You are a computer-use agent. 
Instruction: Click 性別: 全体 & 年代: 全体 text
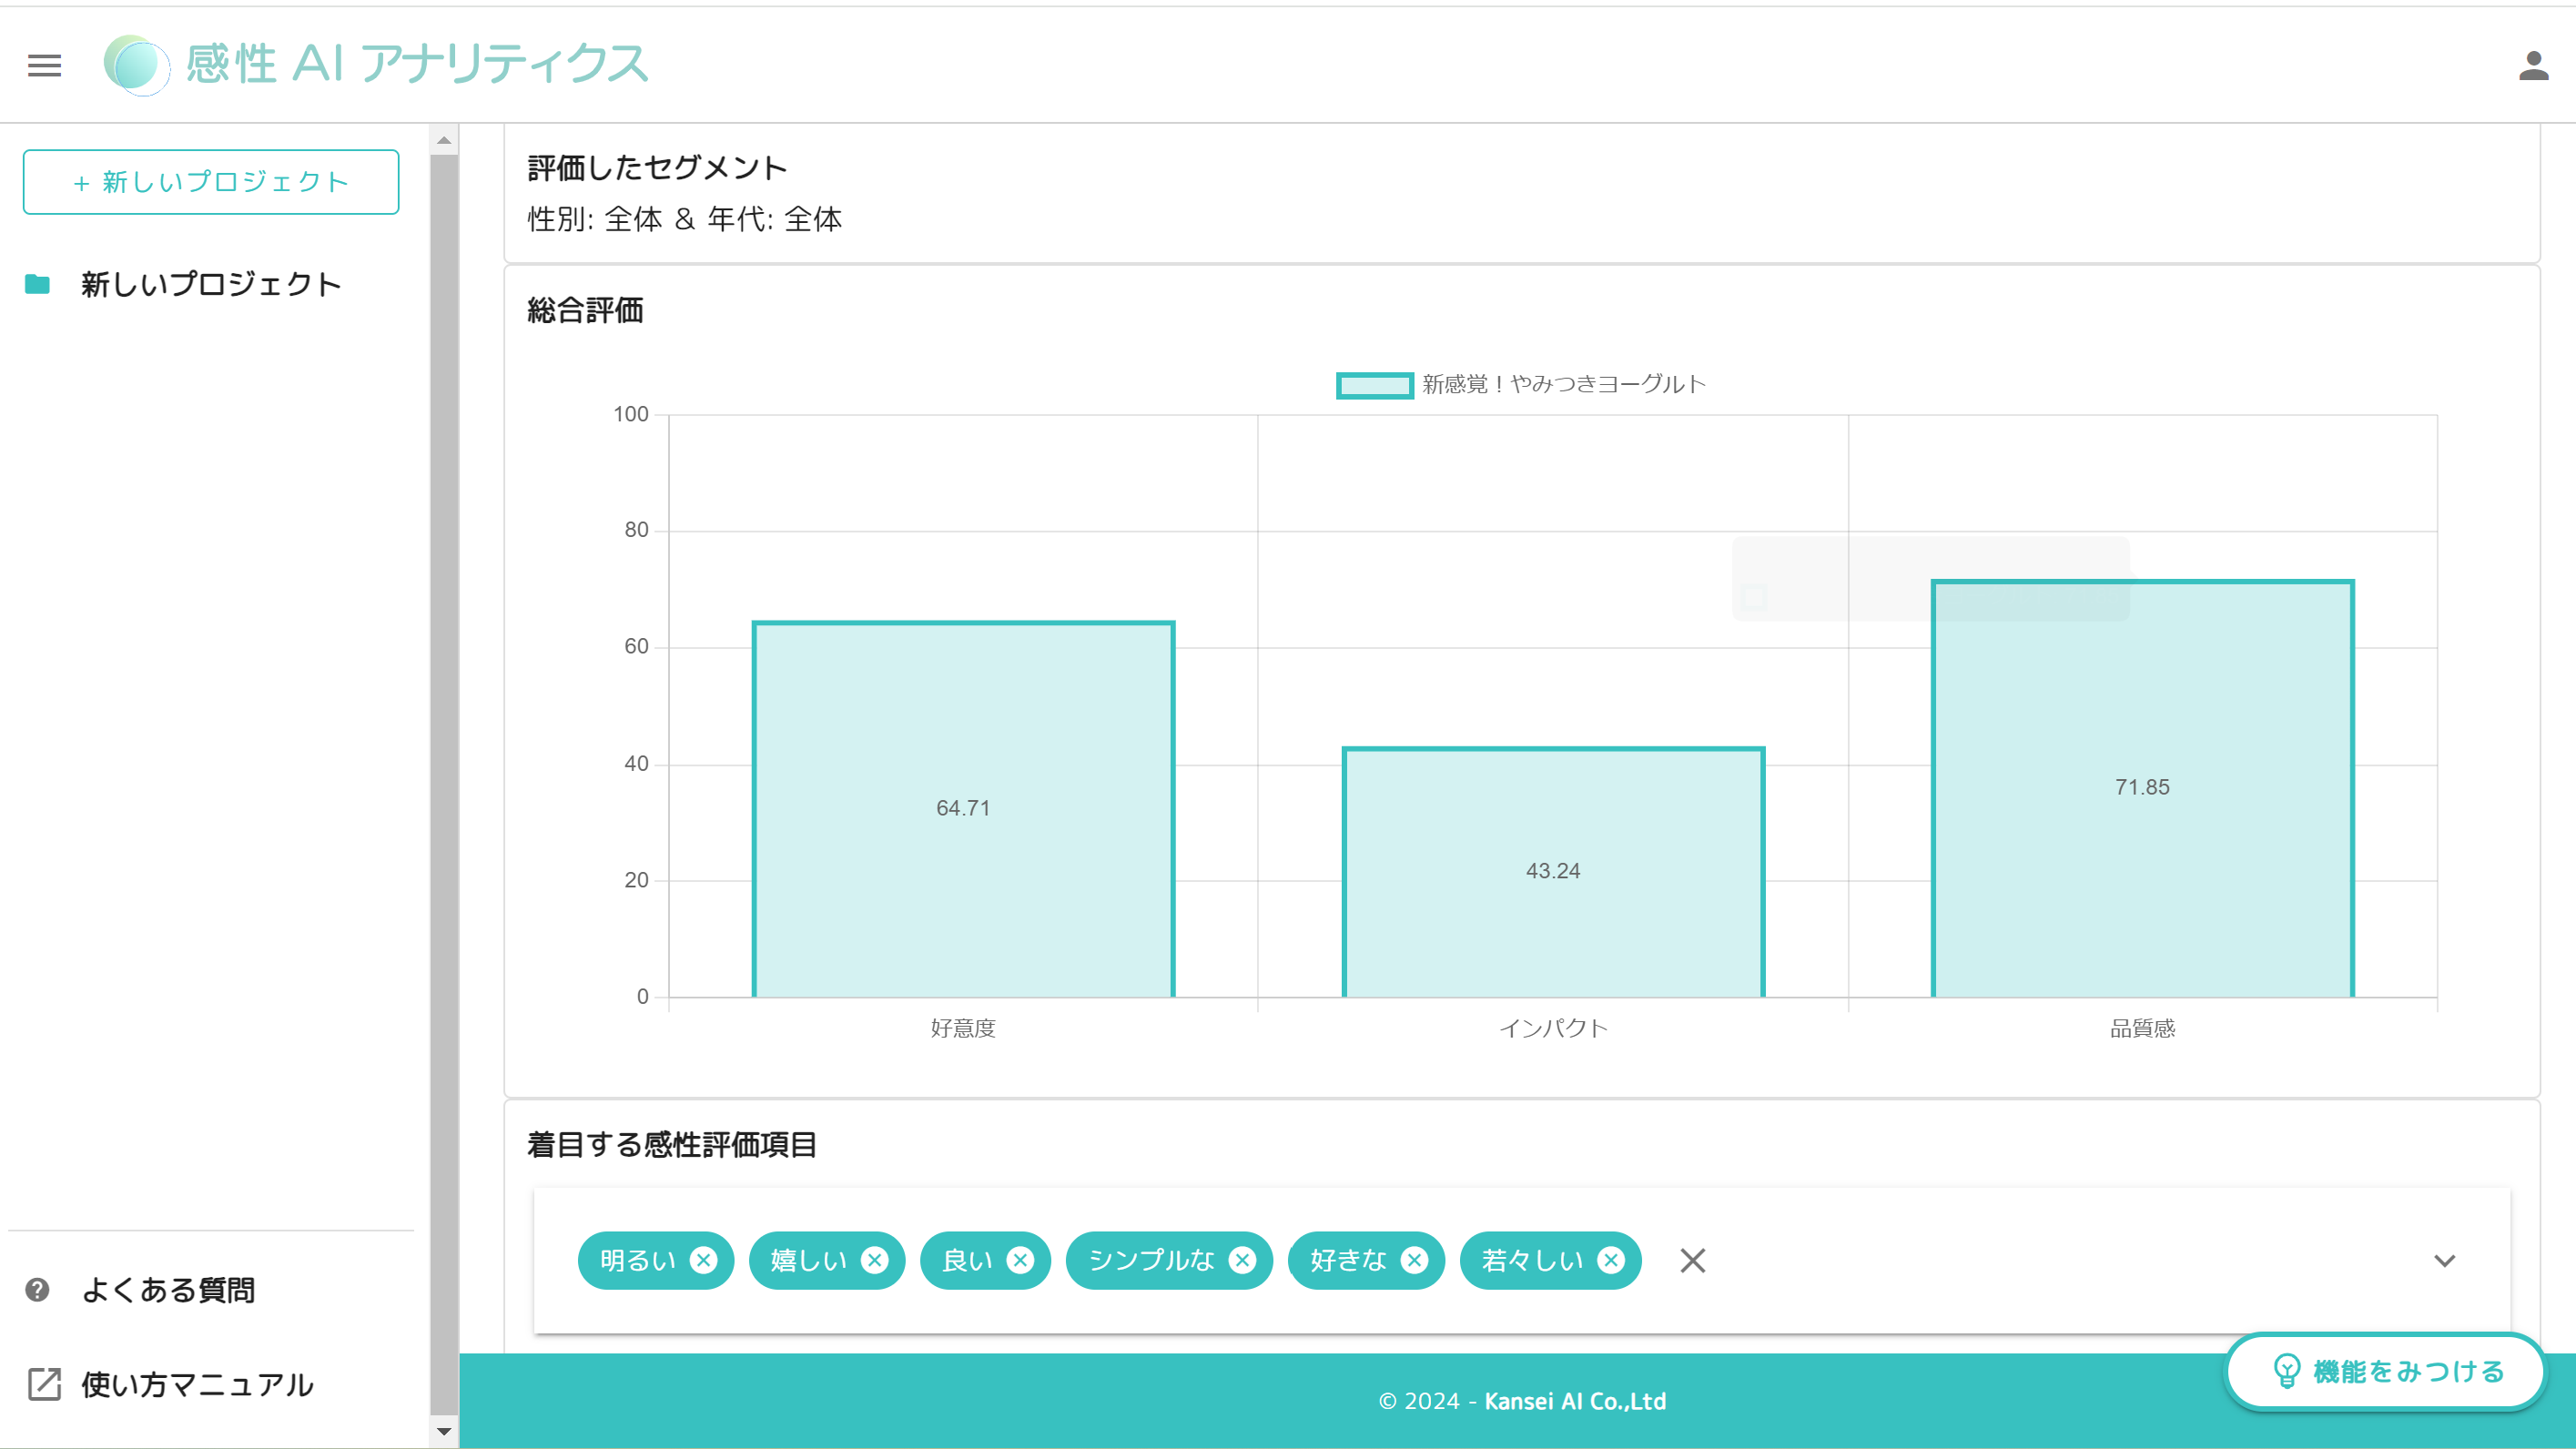(685, 219)
